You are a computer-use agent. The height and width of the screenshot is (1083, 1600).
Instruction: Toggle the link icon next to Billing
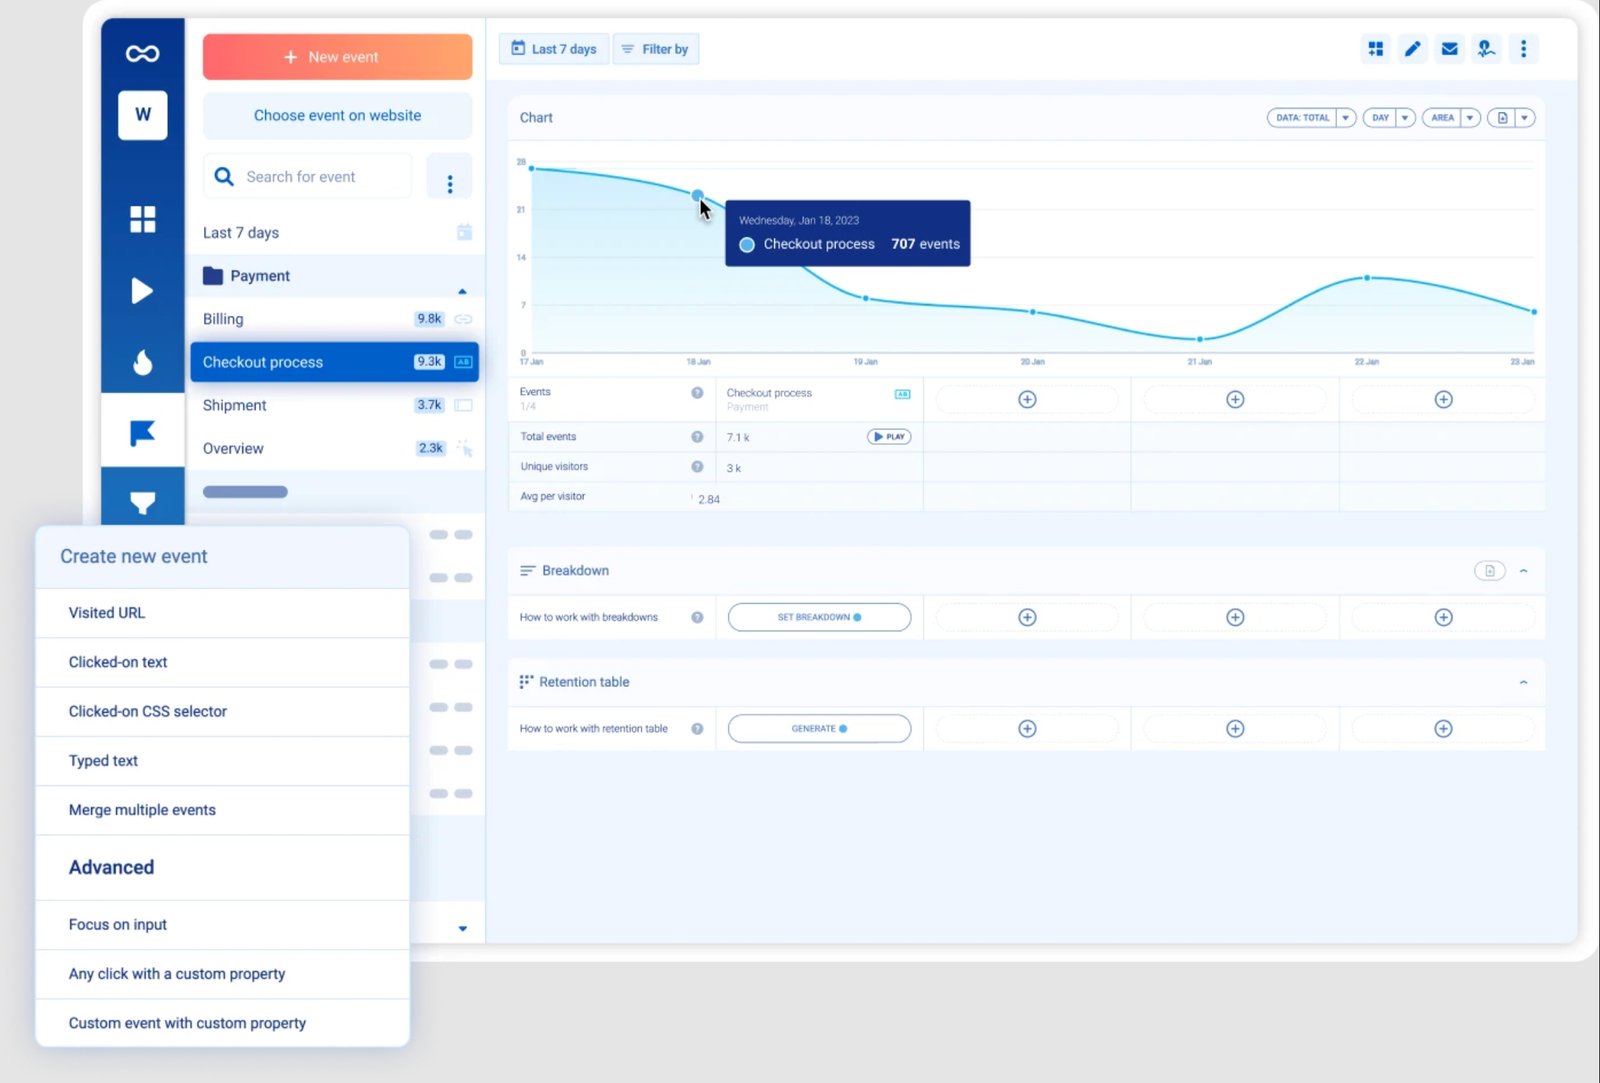[x=462, y=318]
